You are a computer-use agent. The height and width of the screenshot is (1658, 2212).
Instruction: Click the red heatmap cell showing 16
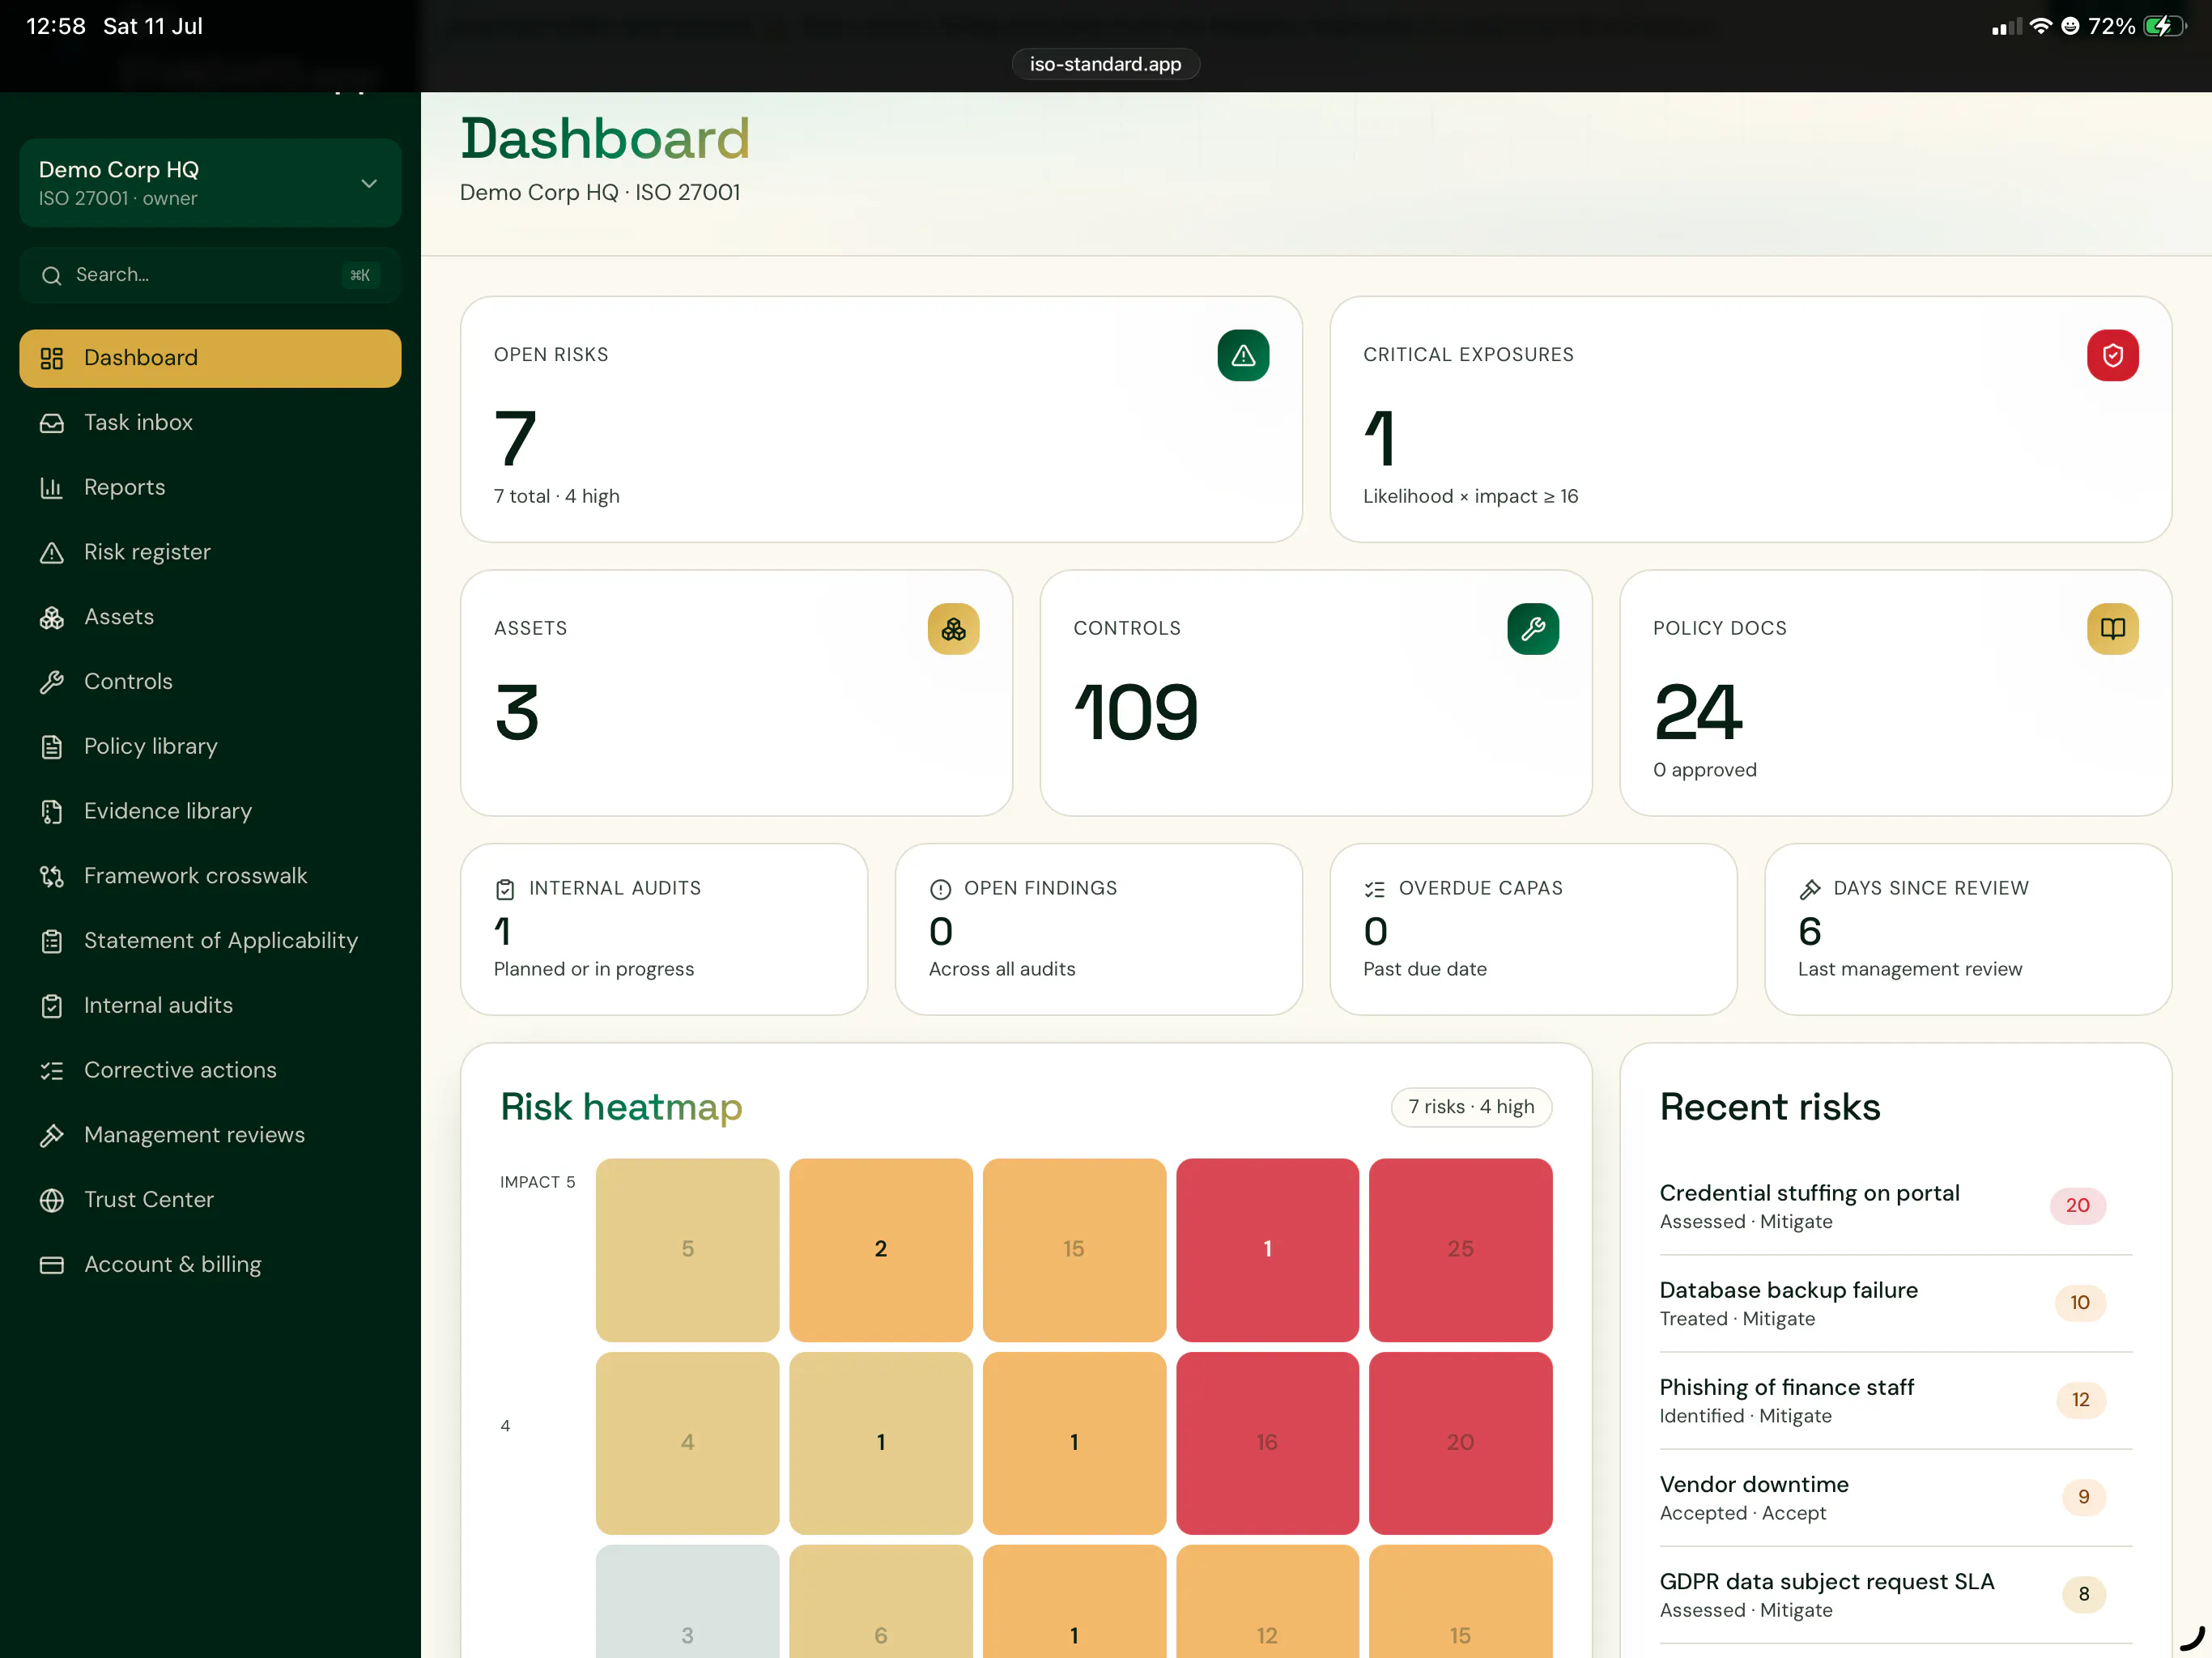(x=1267, y=1443)
